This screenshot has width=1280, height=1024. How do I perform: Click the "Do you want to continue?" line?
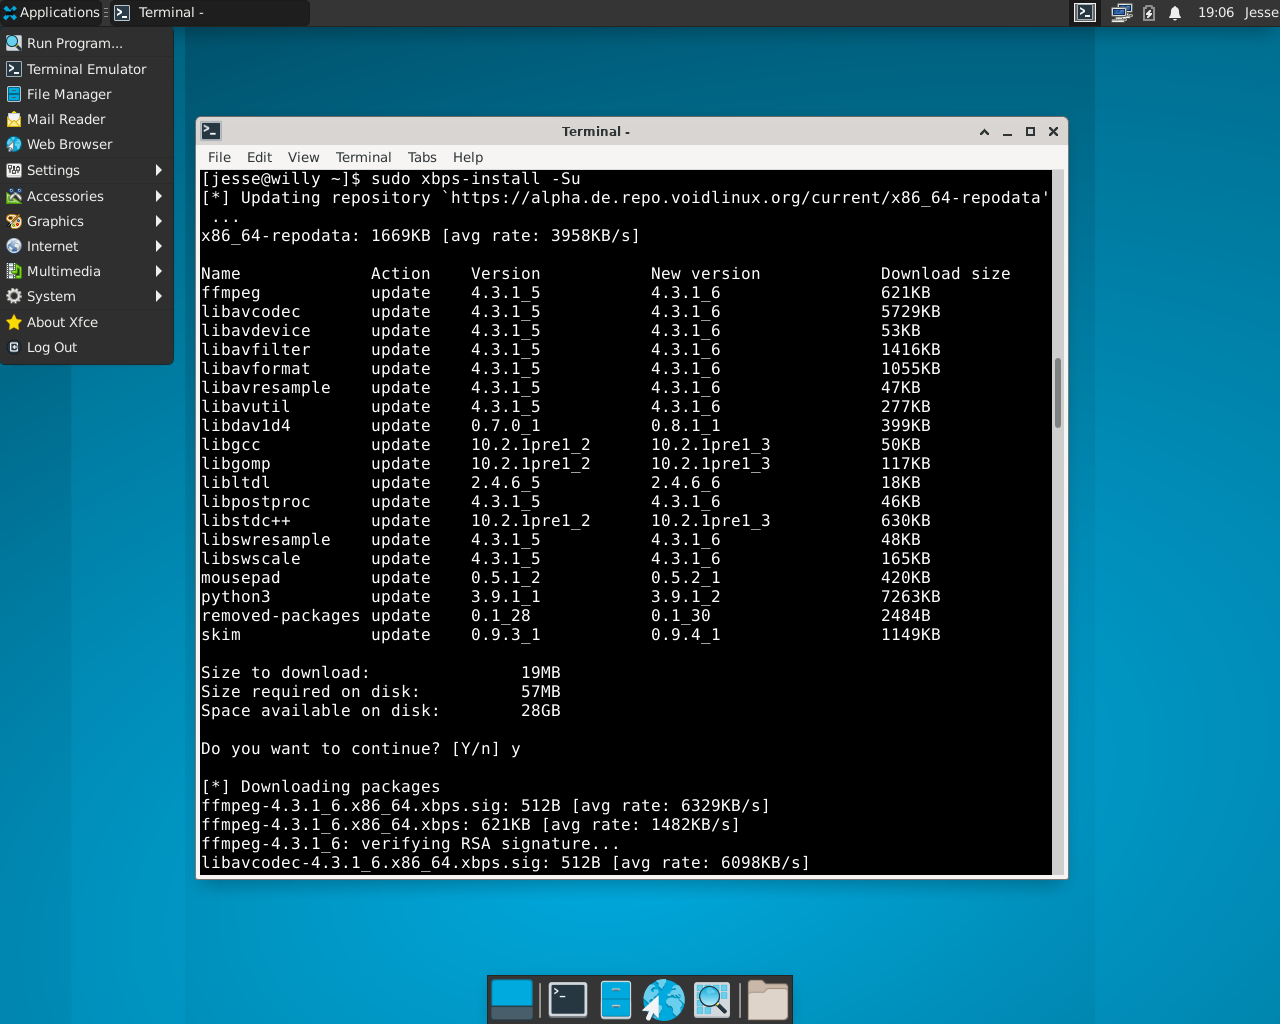tap(361, 749)
